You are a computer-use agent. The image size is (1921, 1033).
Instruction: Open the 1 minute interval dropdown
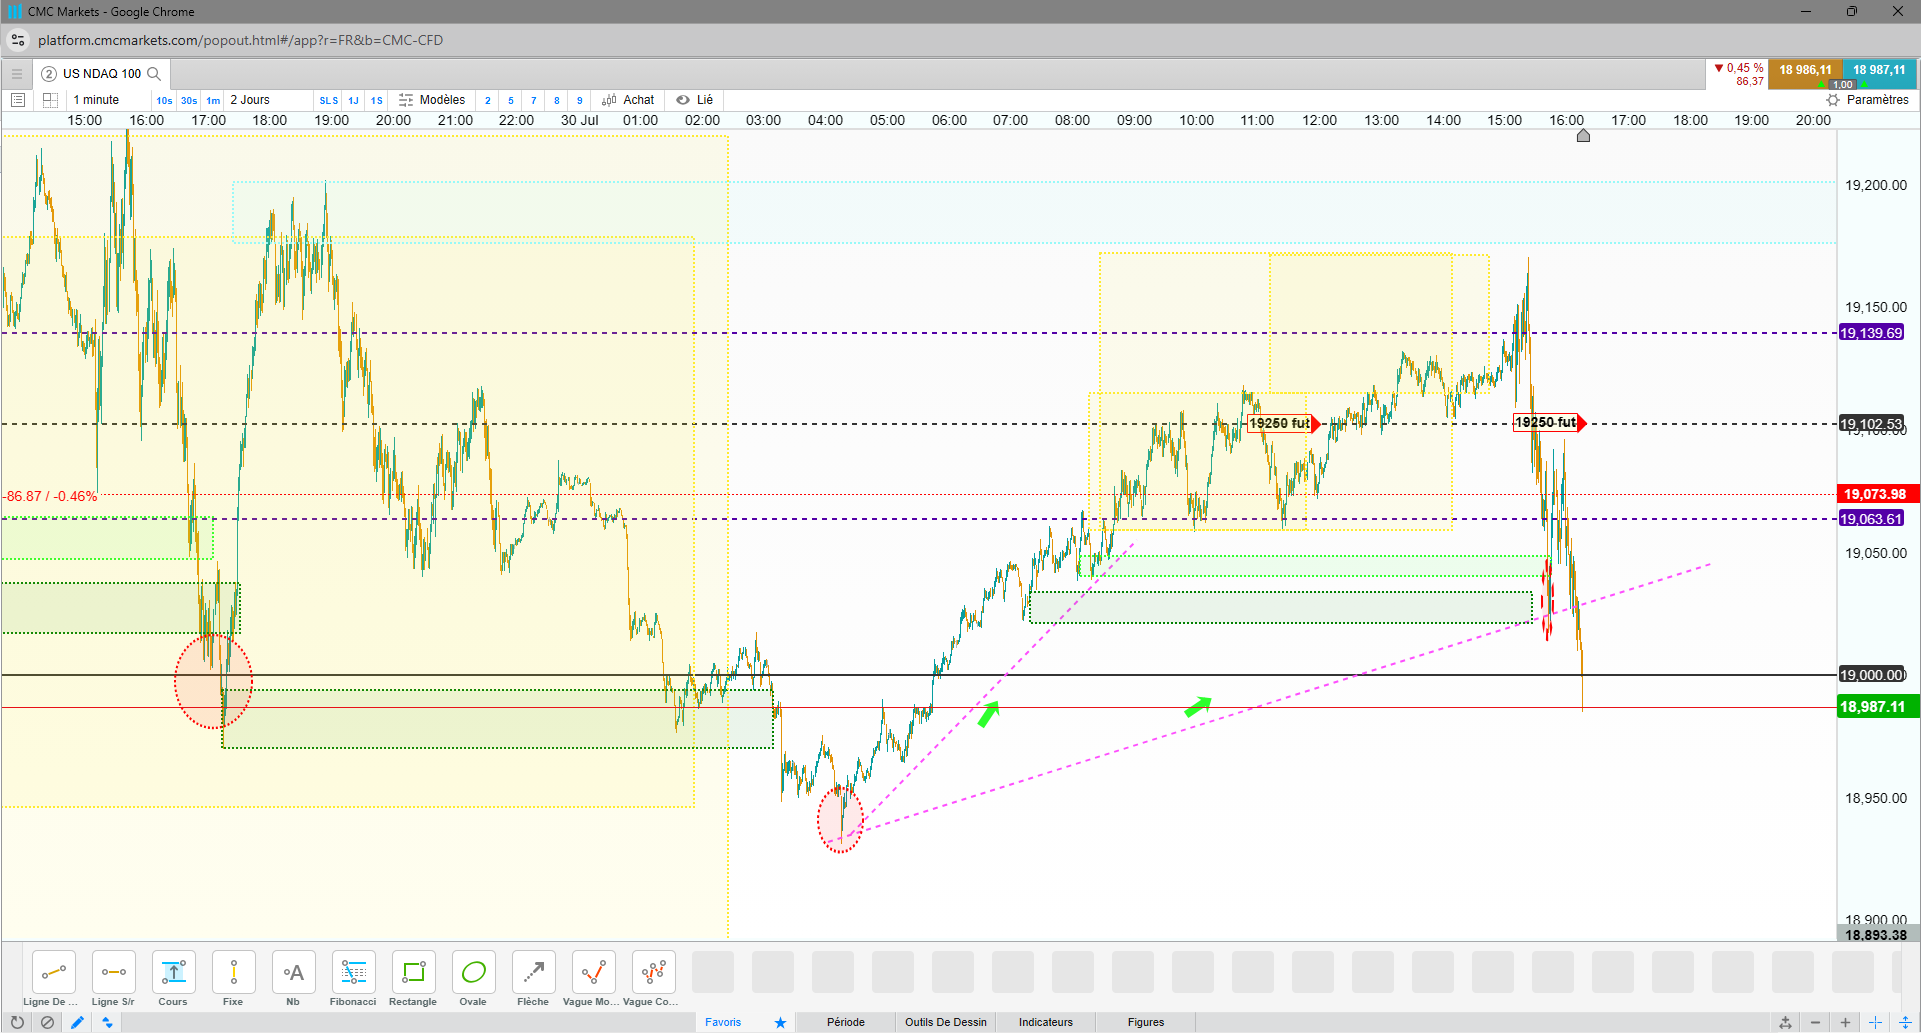coord(96,100)
